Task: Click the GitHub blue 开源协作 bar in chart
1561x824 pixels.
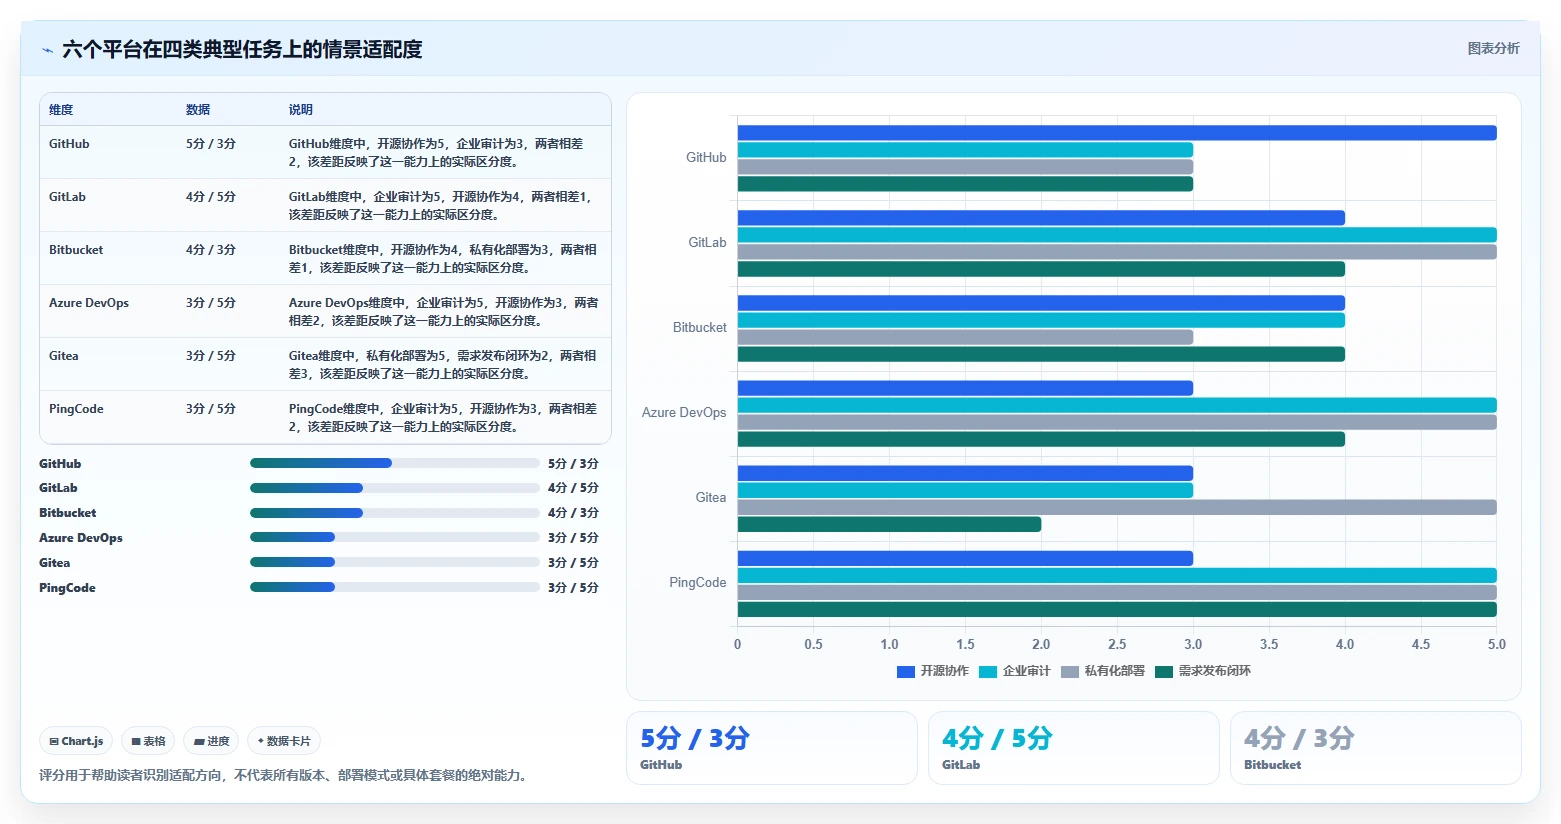Action: tap(1117, 133)
